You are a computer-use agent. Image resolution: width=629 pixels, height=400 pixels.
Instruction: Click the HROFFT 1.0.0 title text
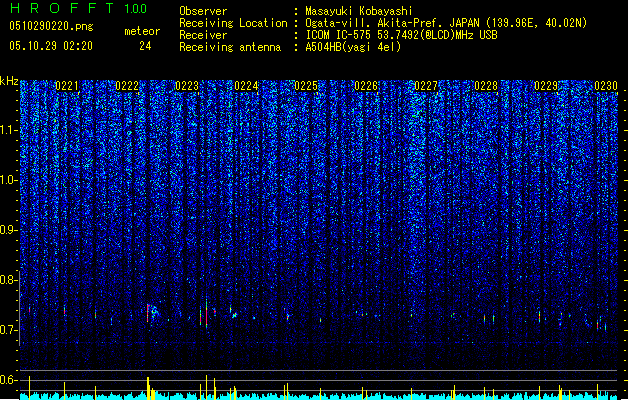[x=78, y=8]
